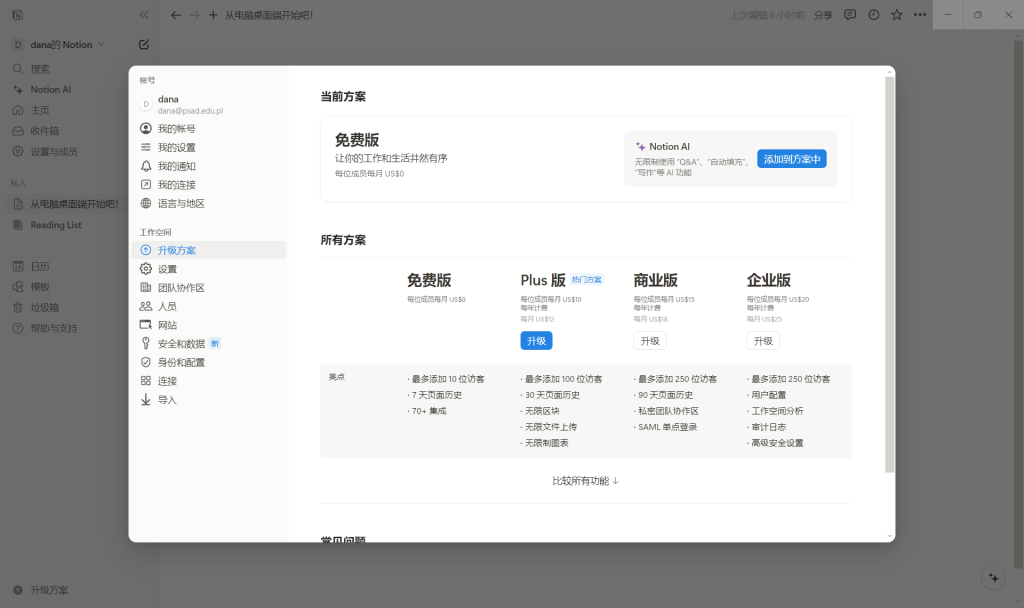
Task: Click the 私密团队协作区 feature text
Action: pyautogui.click(x=668, y=411)
